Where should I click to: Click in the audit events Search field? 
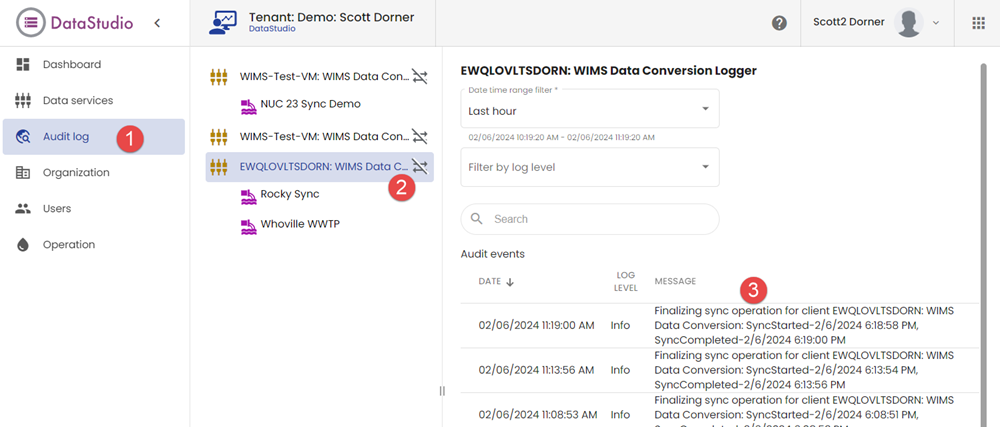point(600,219)
